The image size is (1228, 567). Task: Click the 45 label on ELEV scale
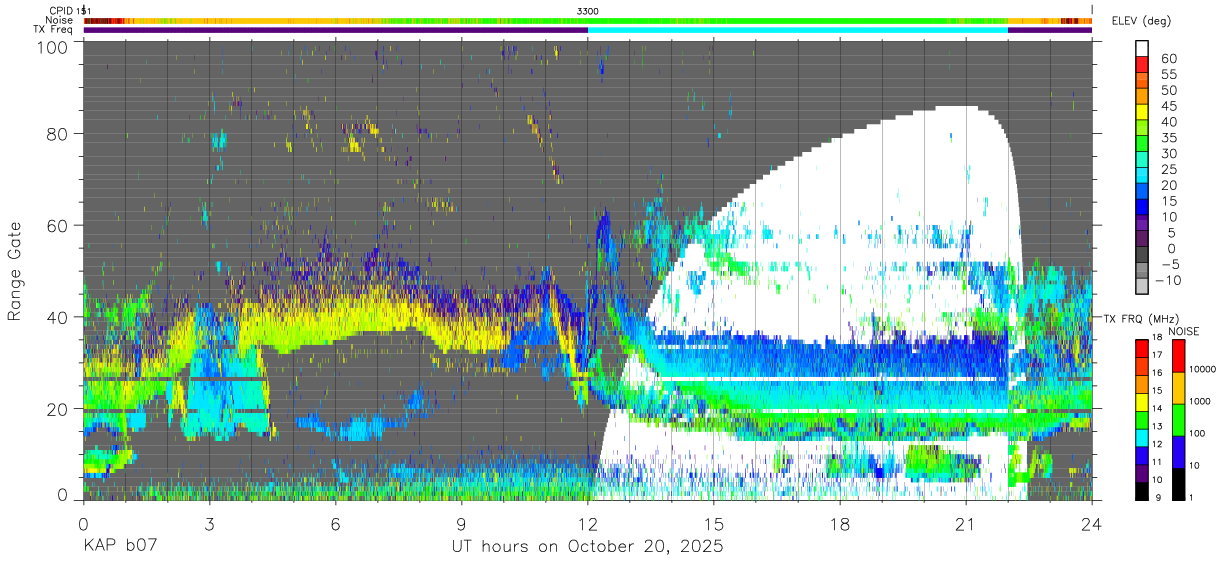click(1169, 105)
